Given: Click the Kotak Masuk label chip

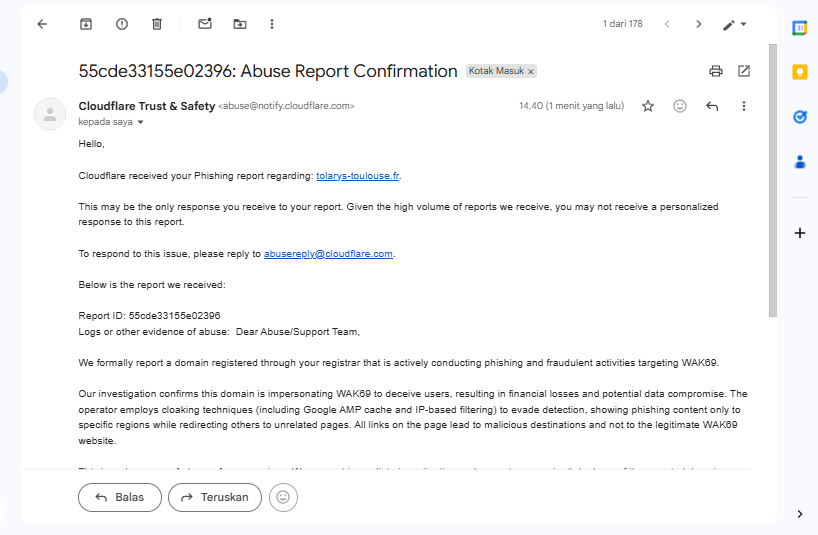Looking at the screenshot, I should tap(496, 71).
